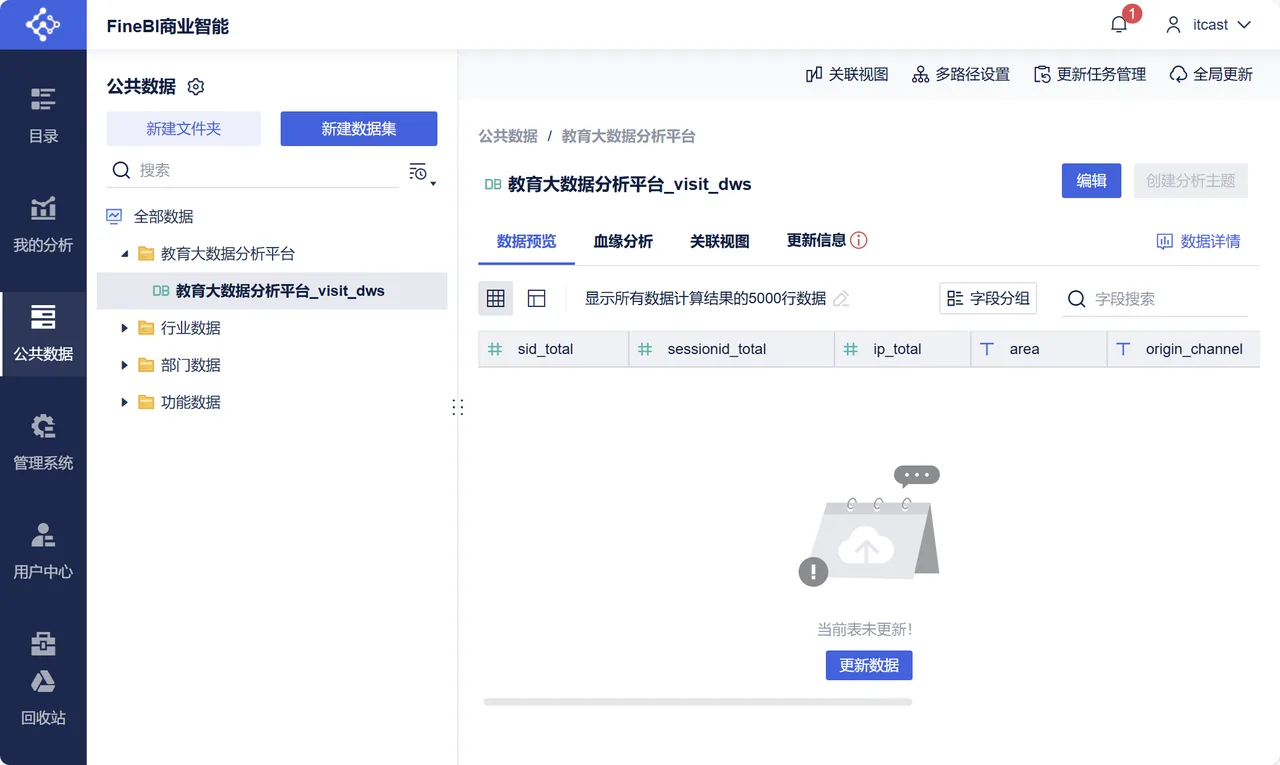Select the 数据预览 tab
The width and height of the screenshot is (1280, 765).
[526, 241]
